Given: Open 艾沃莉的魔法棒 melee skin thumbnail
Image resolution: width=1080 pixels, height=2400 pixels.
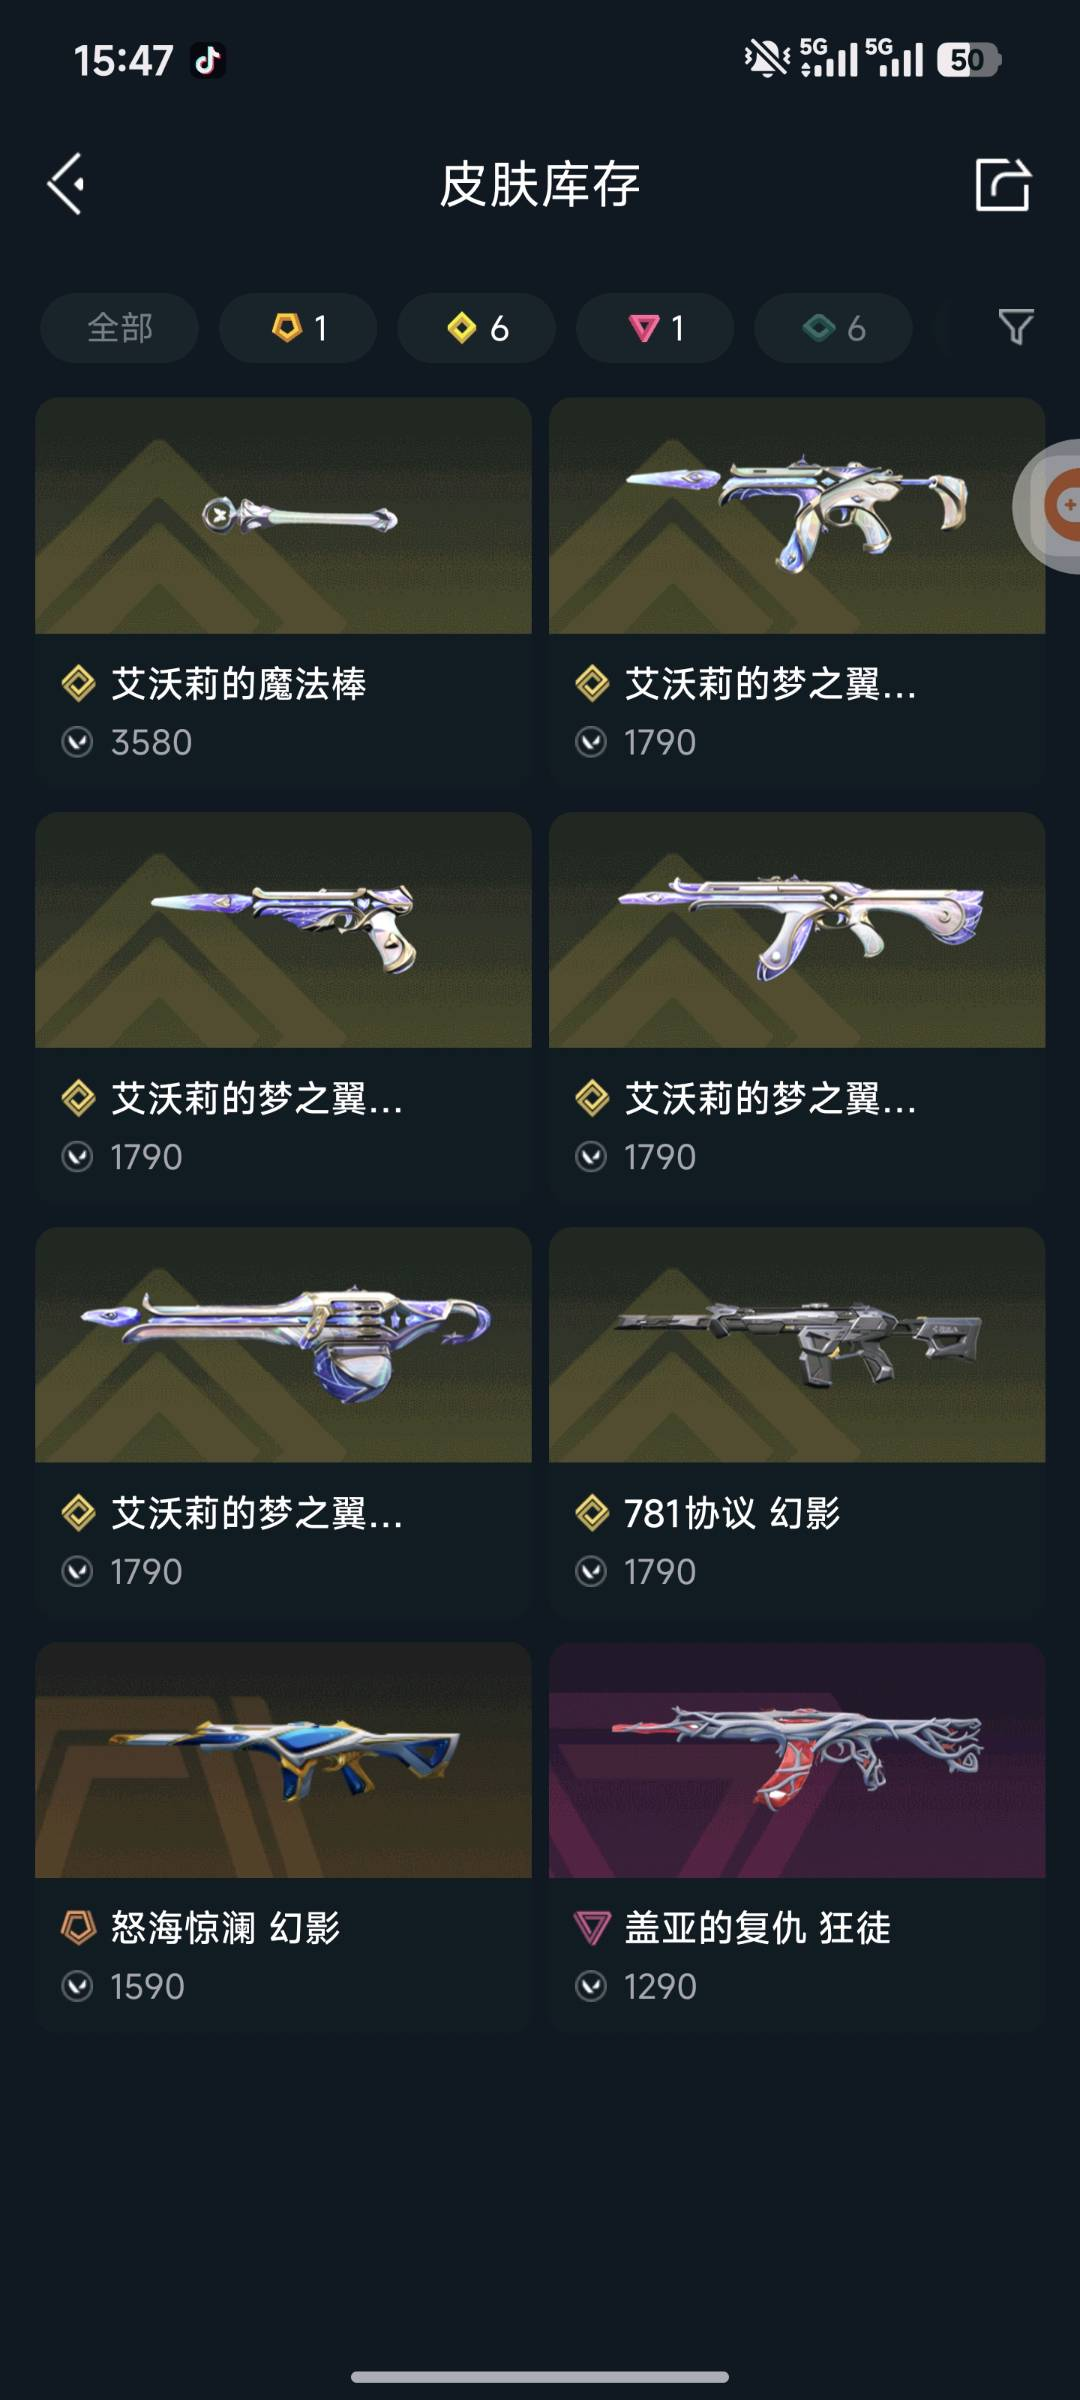Looking at the screenshot, I should (283, 516).
